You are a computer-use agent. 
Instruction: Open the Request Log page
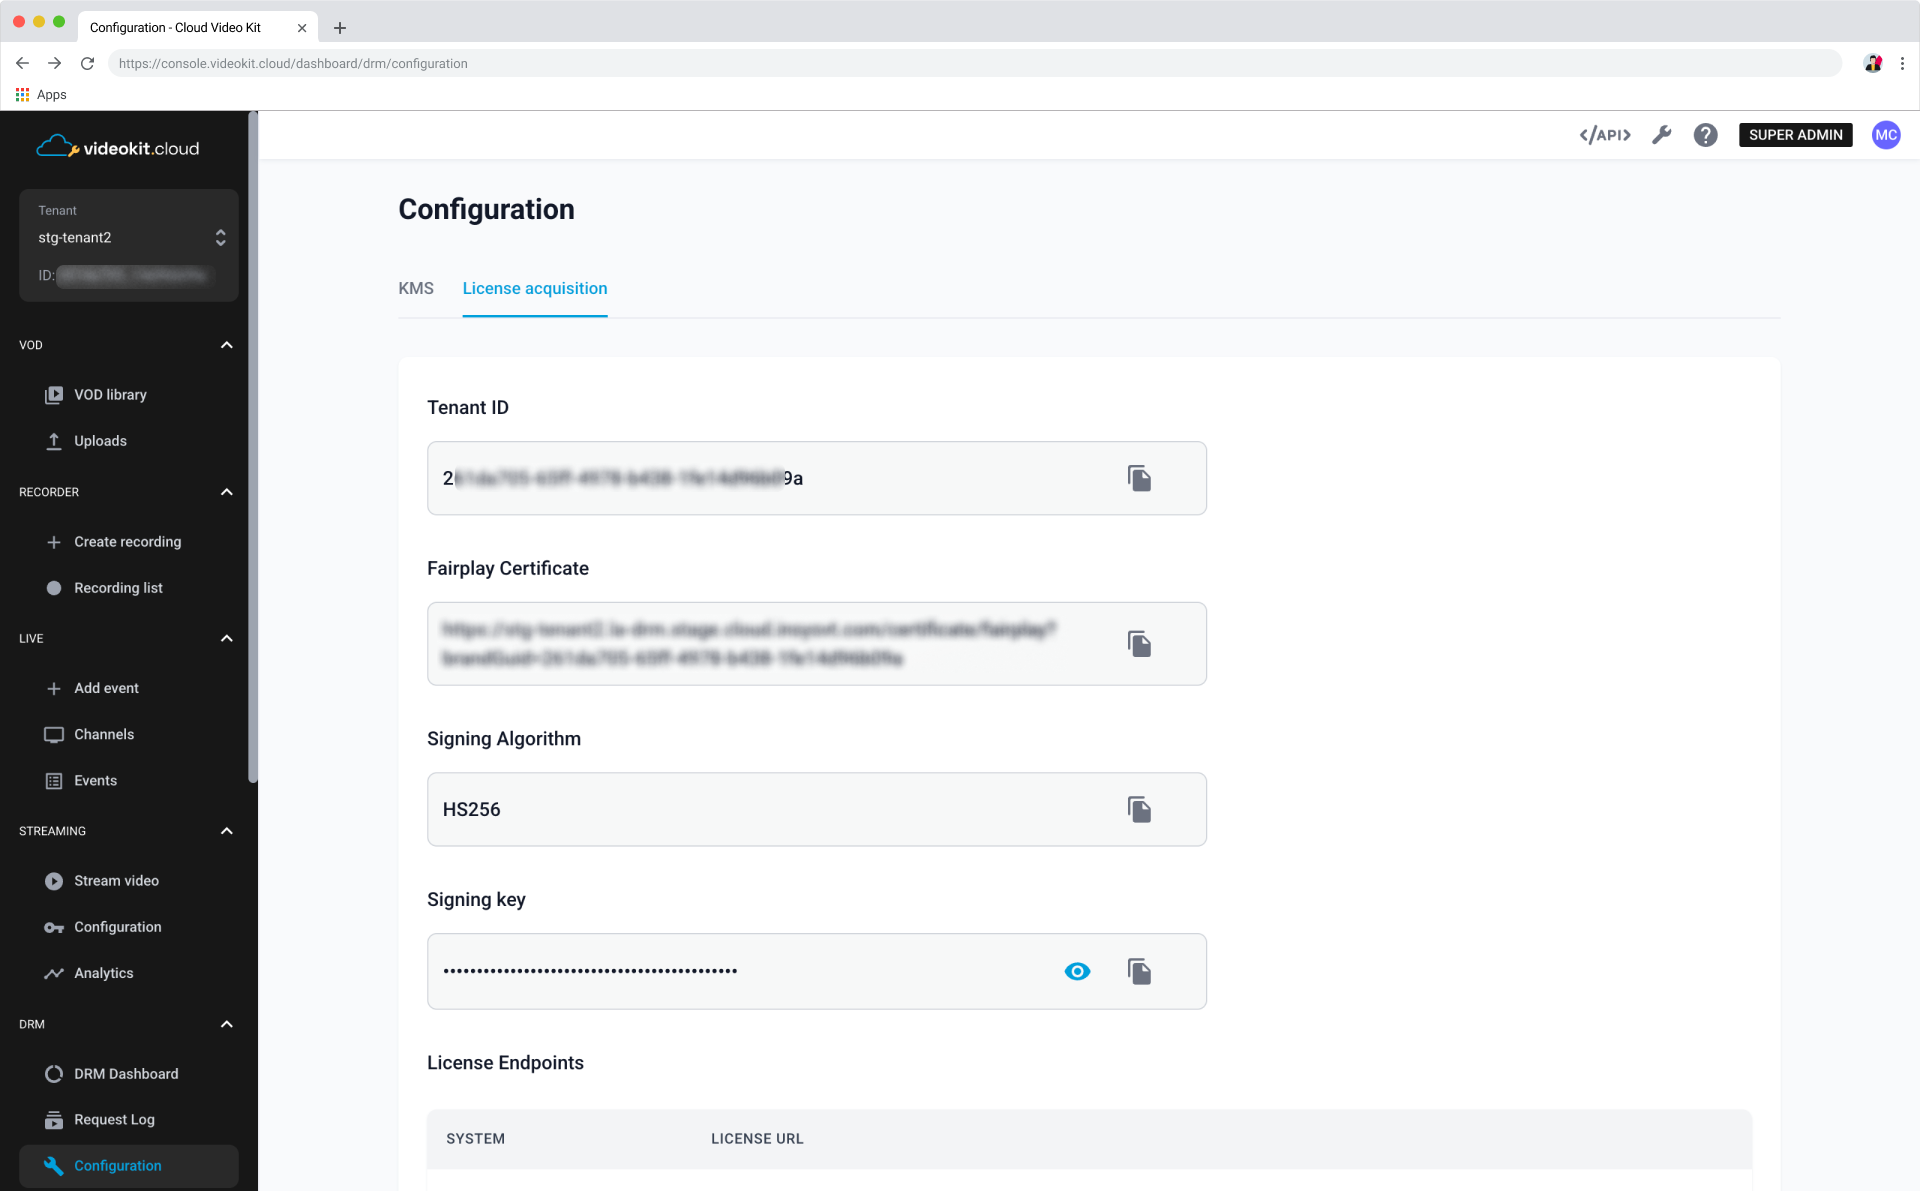(114, 1119)
